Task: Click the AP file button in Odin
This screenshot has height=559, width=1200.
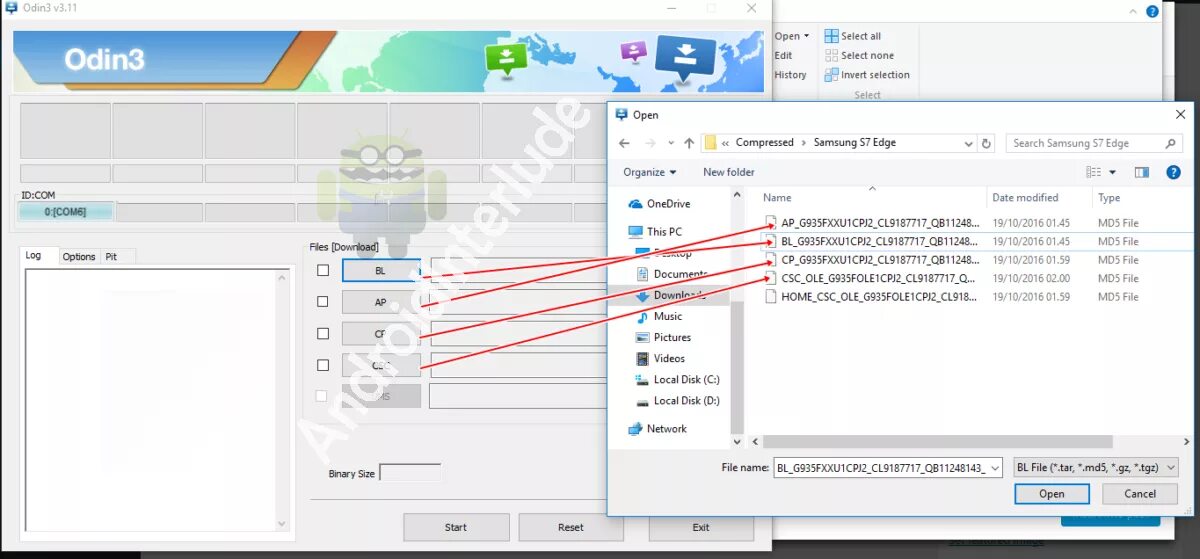Action: [x=381, y=301]
